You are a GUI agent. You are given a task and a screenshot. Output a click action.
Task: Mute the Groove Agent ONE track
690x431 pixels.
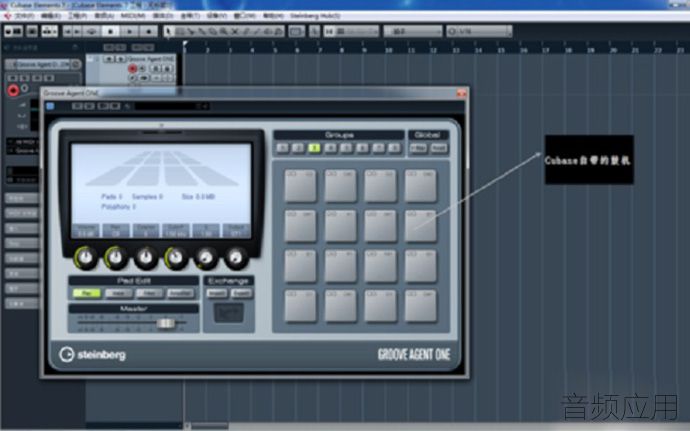[x=109, y=59]
